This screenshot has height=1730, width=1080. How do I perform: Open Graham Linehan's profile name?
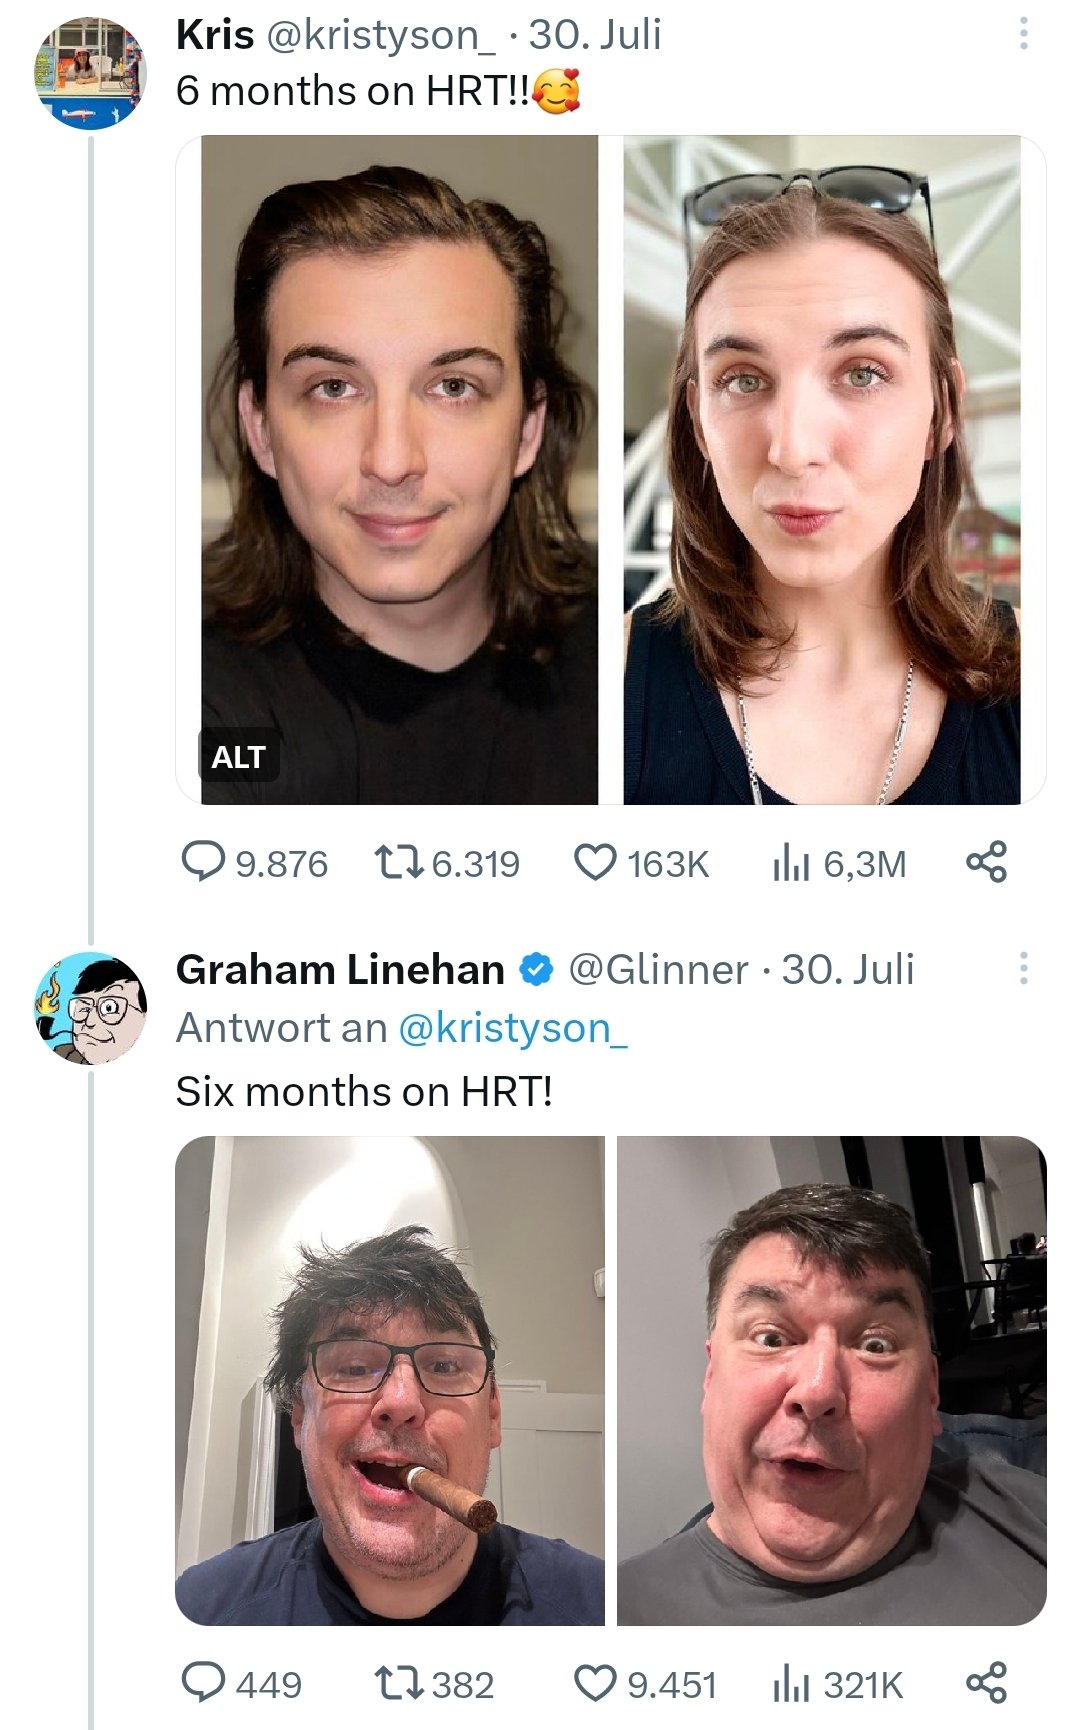tap(340, 969)
